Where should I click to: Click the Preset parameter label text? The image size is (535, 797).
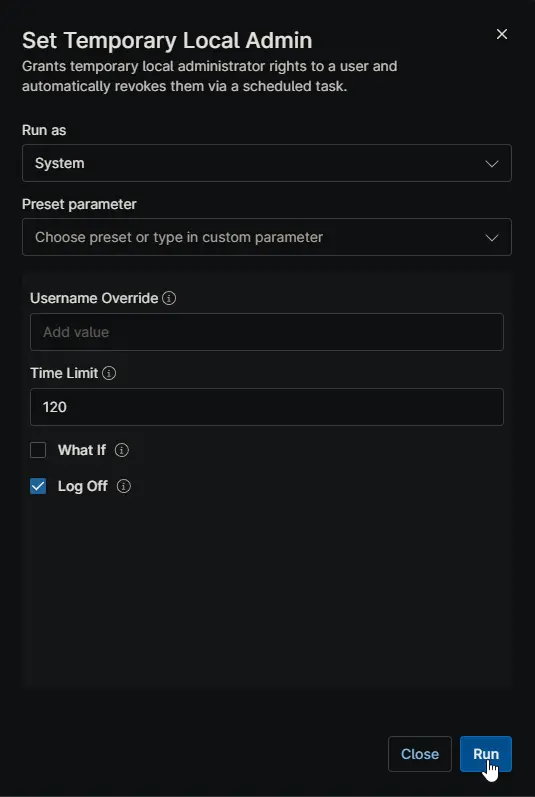tap(79, 204)
